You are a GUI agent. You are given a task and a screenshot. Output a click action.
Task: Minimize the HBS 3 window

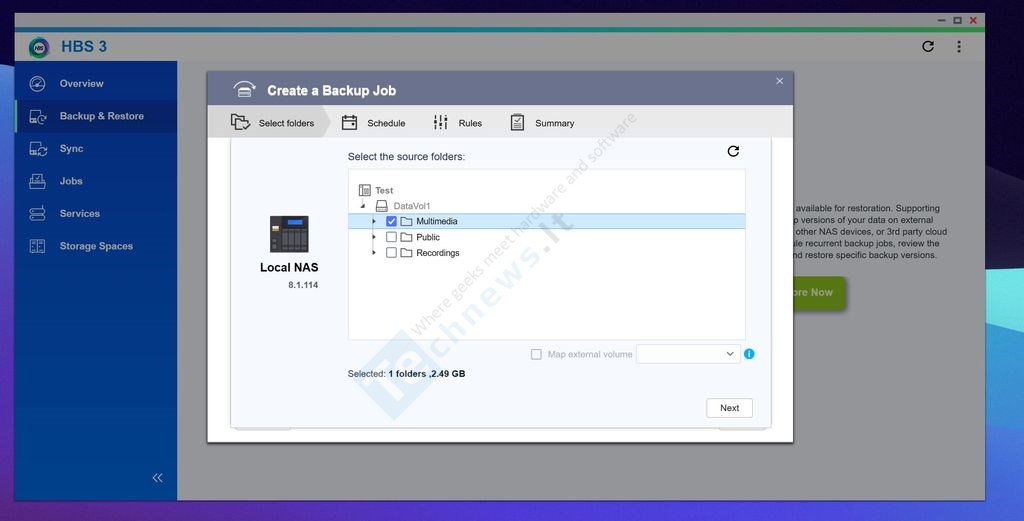pos(941,20)
